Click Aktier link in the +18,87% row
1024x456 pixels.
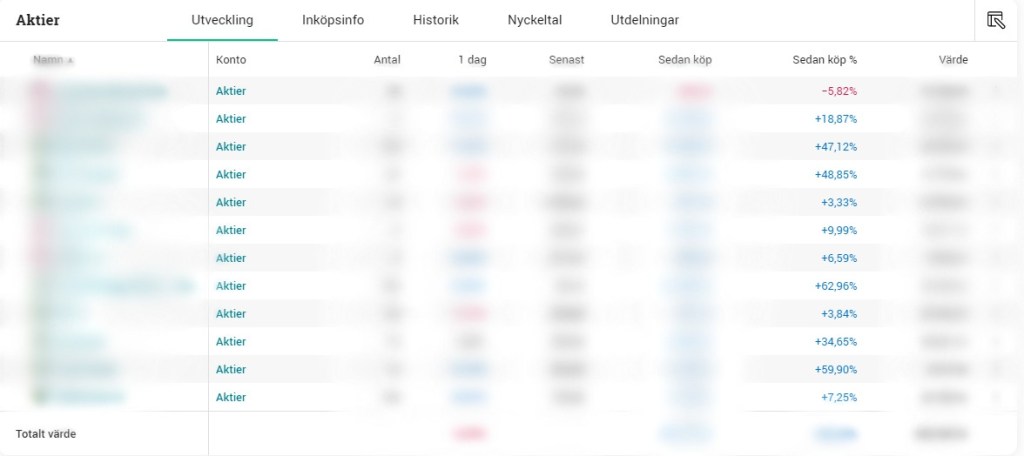pos(231,119)
